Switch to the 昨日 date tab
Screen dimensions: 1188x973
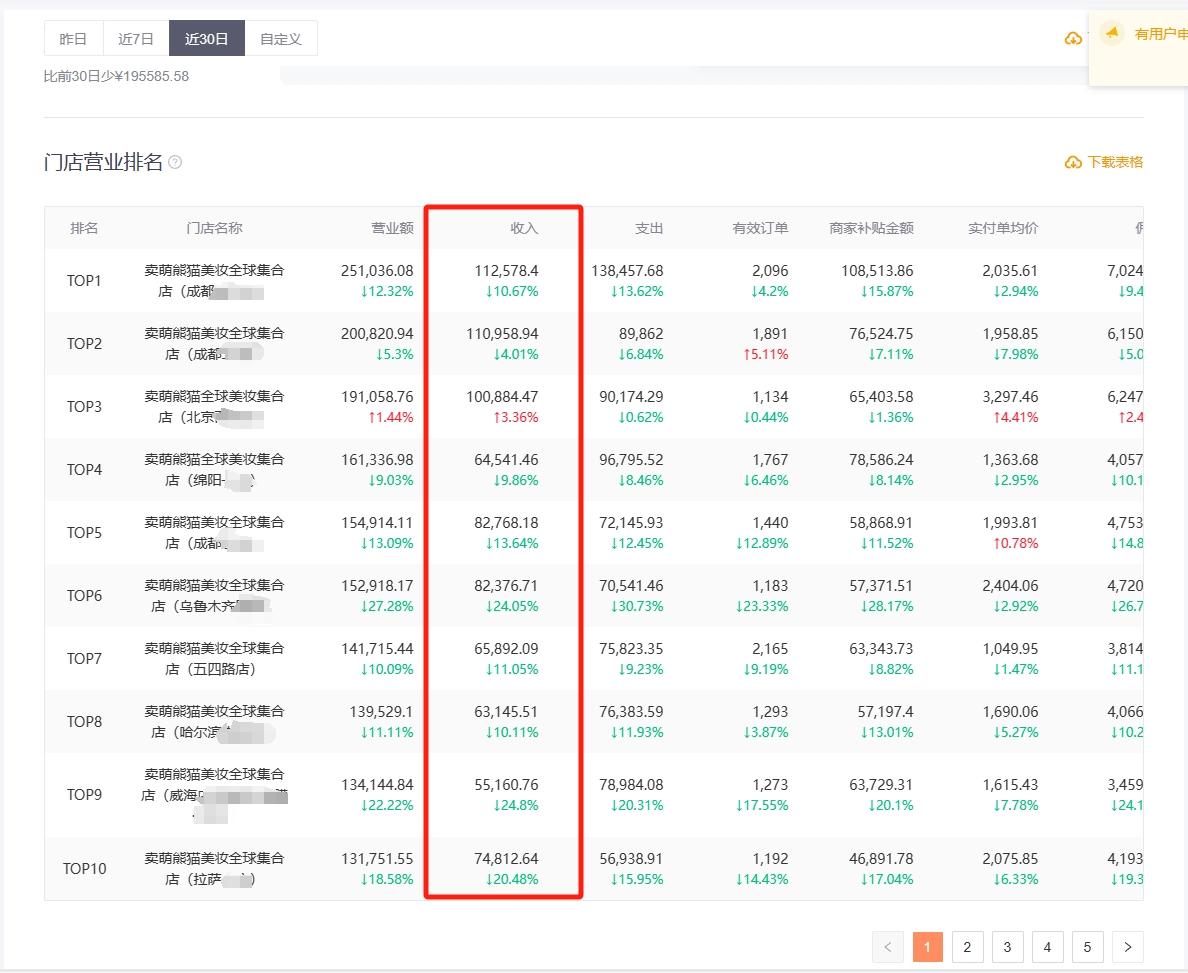click(x=72, y=38)
